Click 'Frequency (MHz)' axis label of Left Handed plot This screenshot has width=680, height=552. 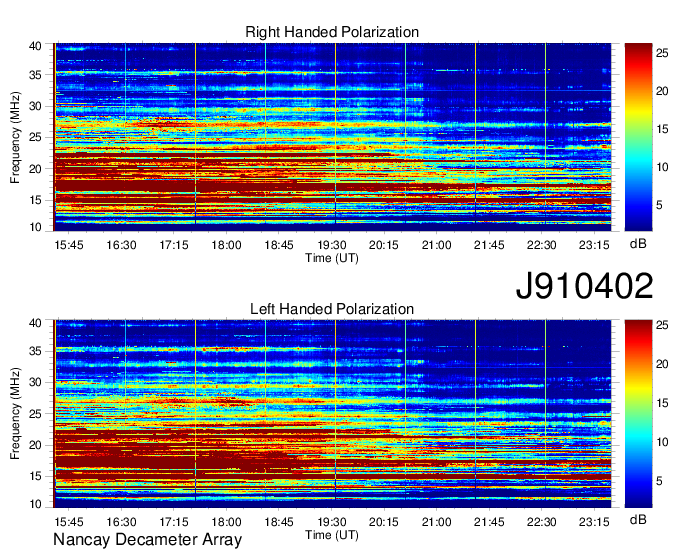pos(15,414)
